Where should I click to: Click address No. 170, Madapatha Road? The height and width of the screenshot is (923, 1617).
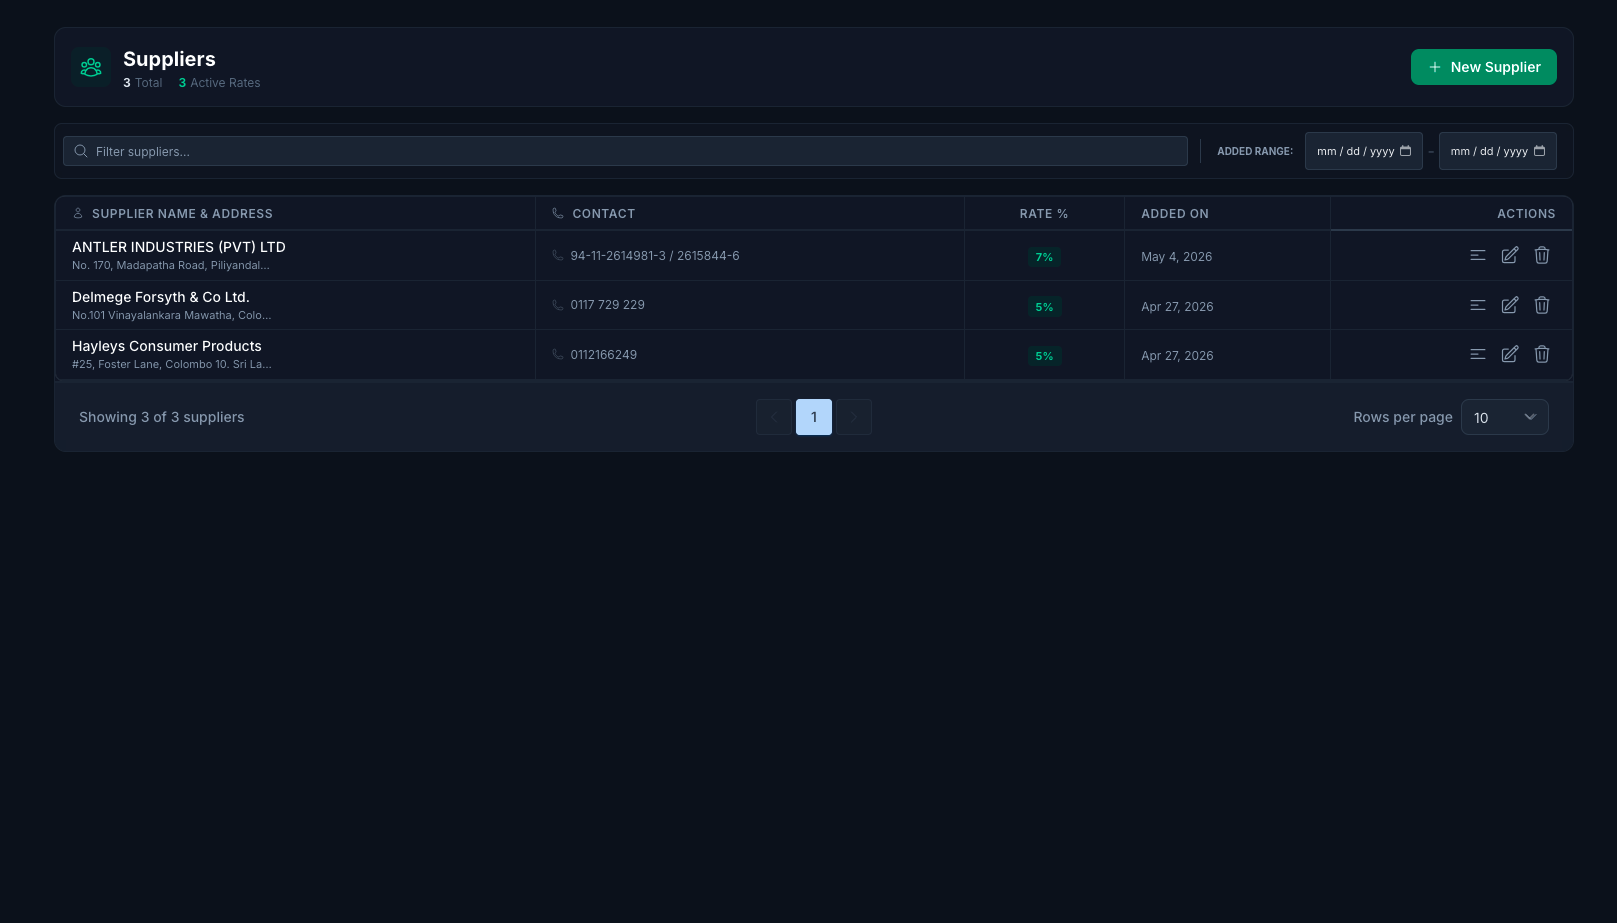[171, 266]
